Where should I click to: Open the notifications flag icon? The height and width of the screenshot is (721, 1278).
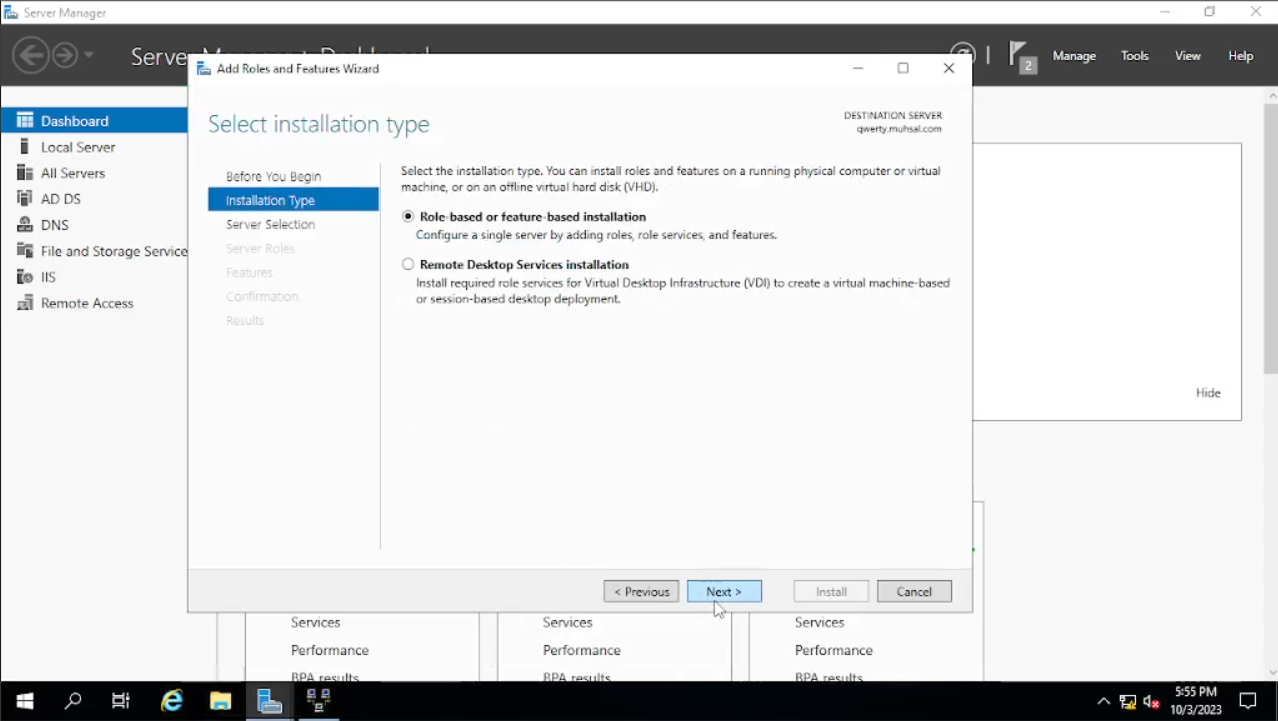(1019, 55)
